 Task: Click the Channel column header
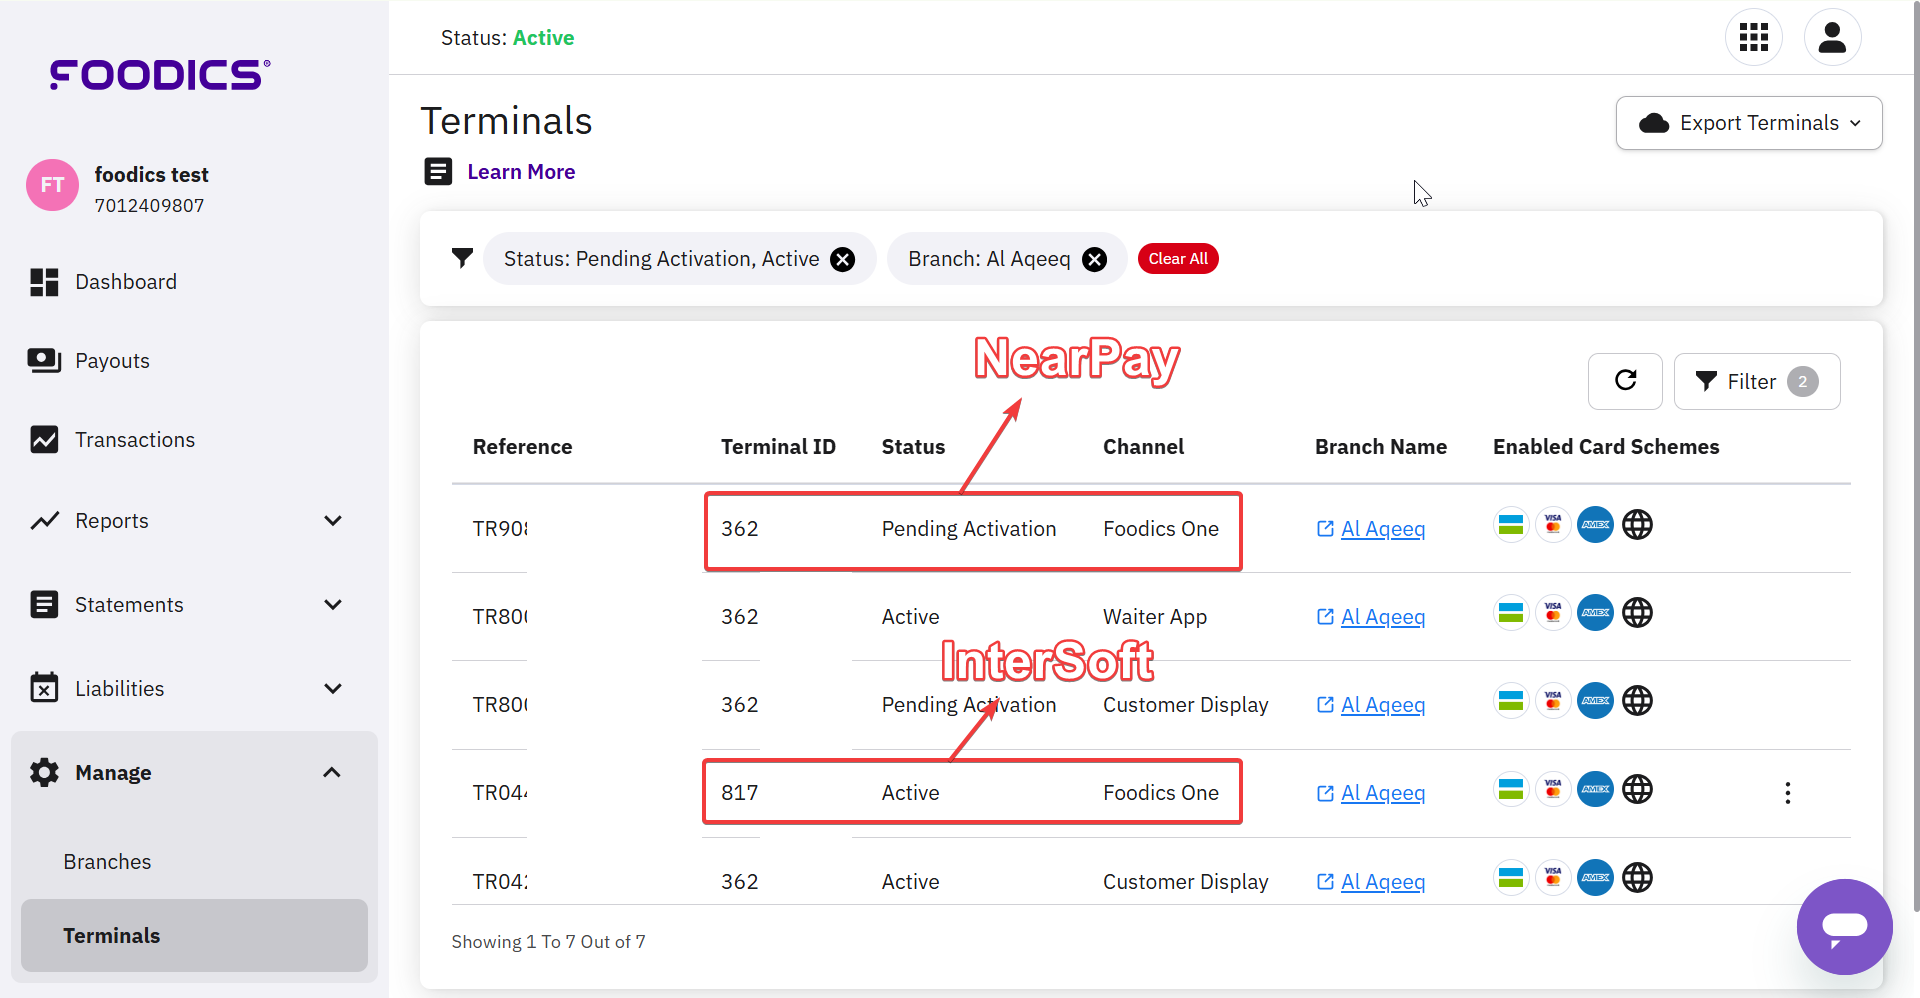coord(1143,447)
